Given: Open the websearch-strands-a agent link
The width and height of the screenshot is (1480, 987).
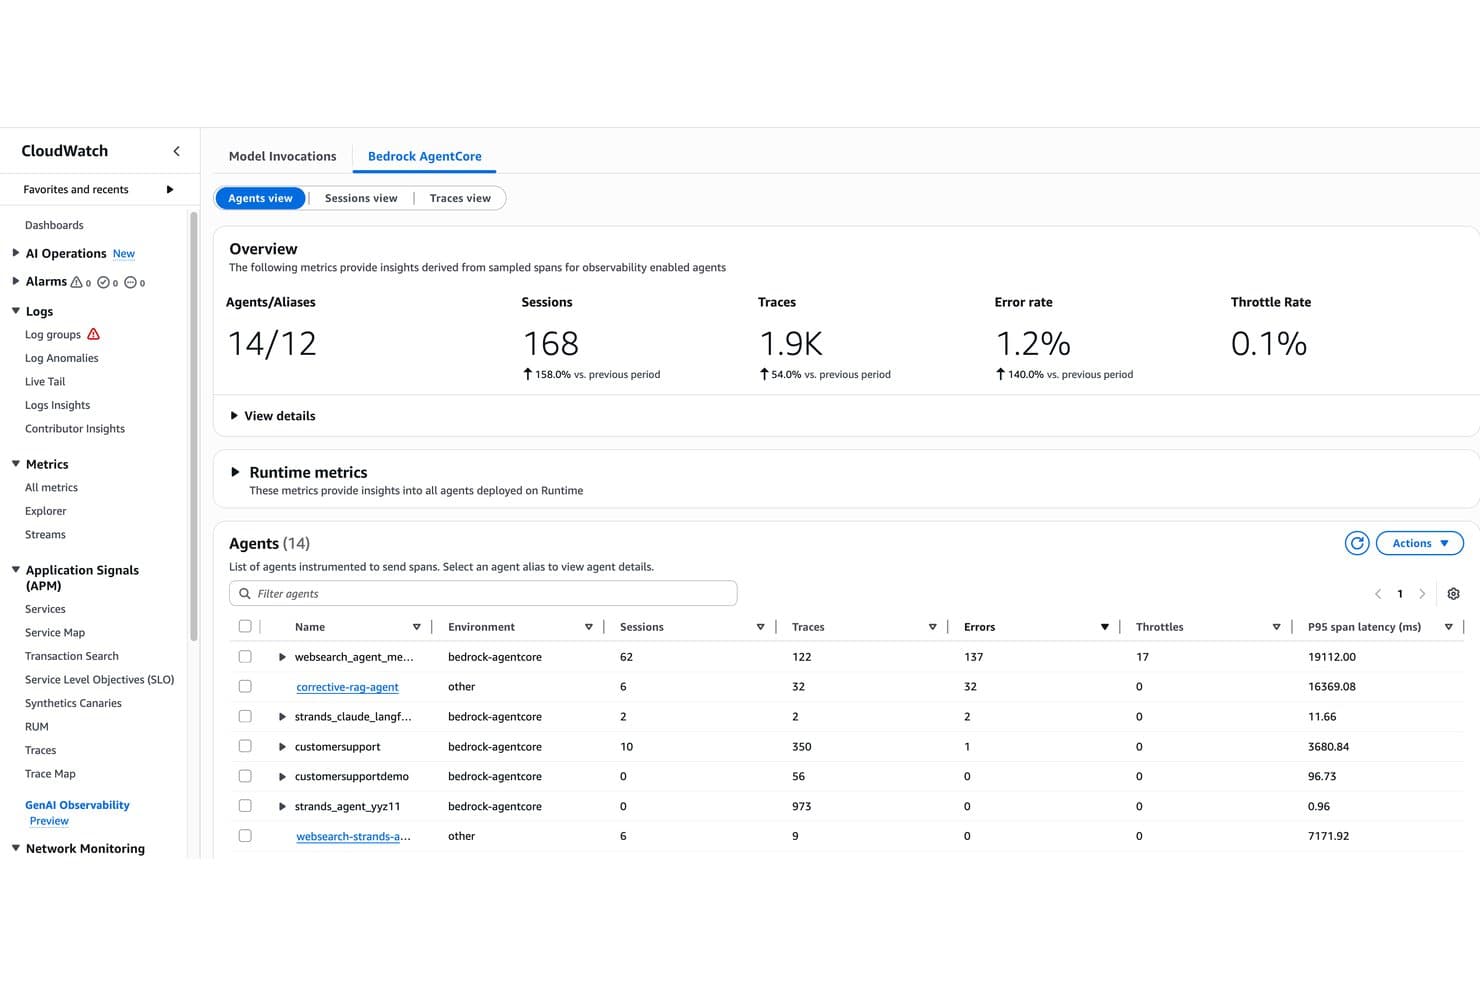Looking at the screenshot, I should click(x=353, y=836).
